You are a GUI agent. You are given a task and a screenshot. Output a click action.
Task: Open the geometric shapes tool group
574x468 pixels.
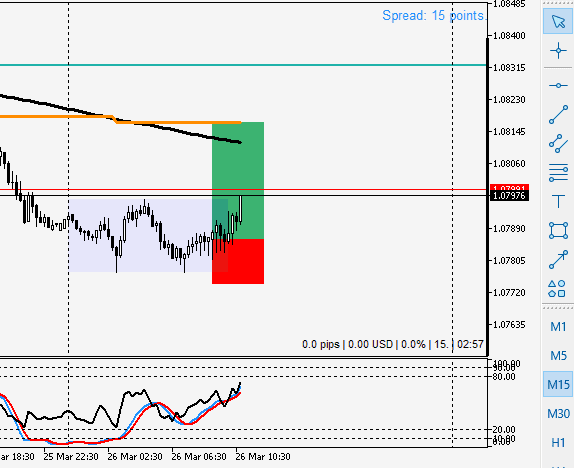coord(557,289)
